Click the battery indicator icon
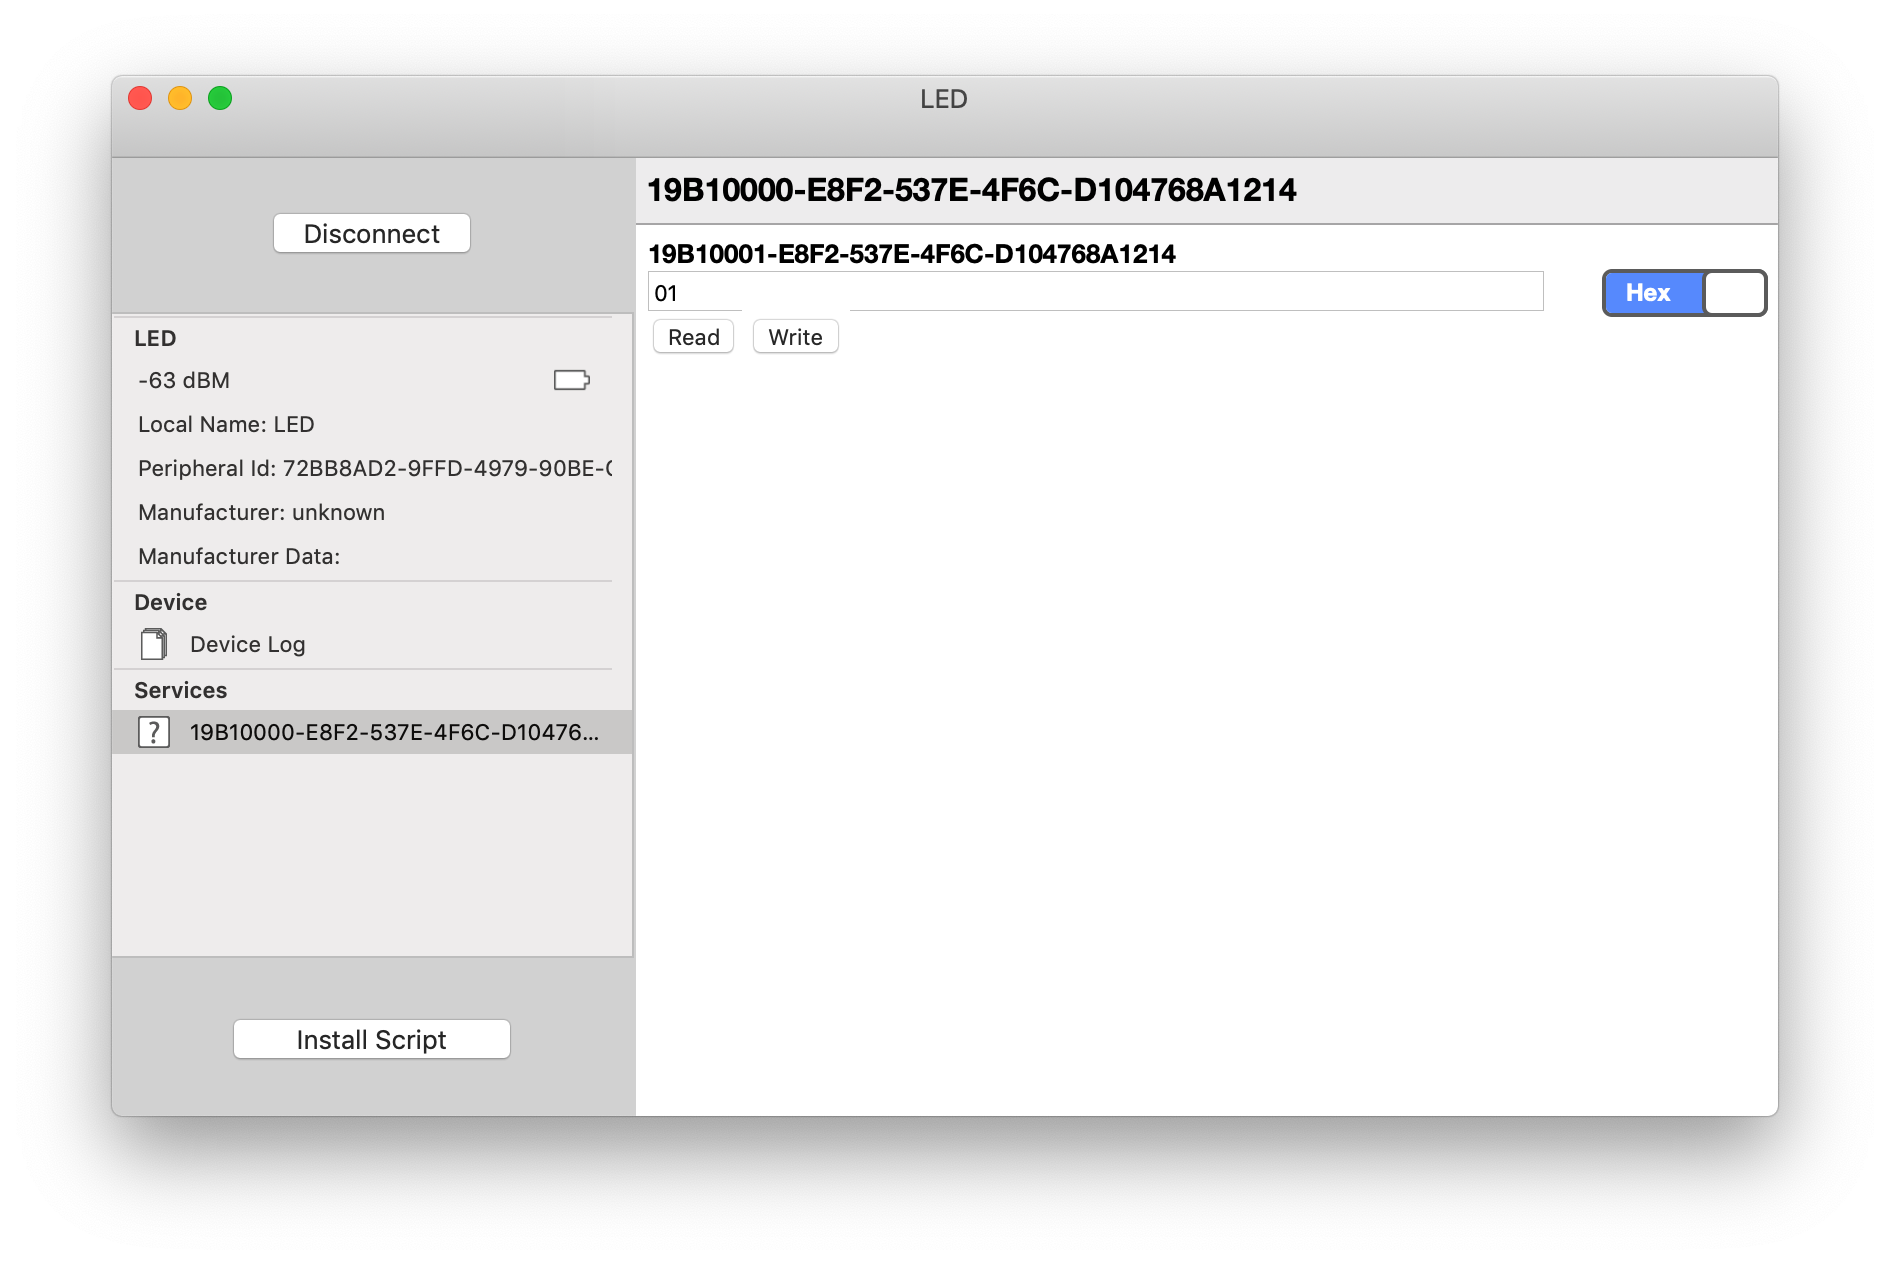The height and width of the screenshot is (1264, 1890). [x=571, y=380]
